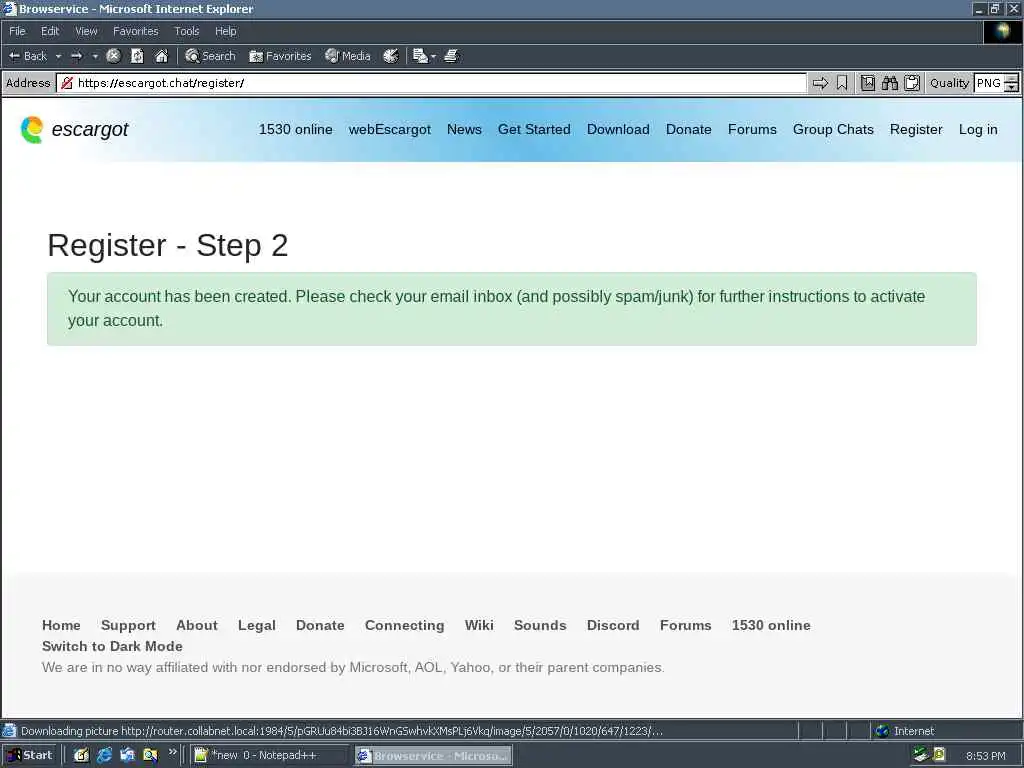Open Forums in the top navigation
Screen dimensions: 1024x768
tap(752, 129)
